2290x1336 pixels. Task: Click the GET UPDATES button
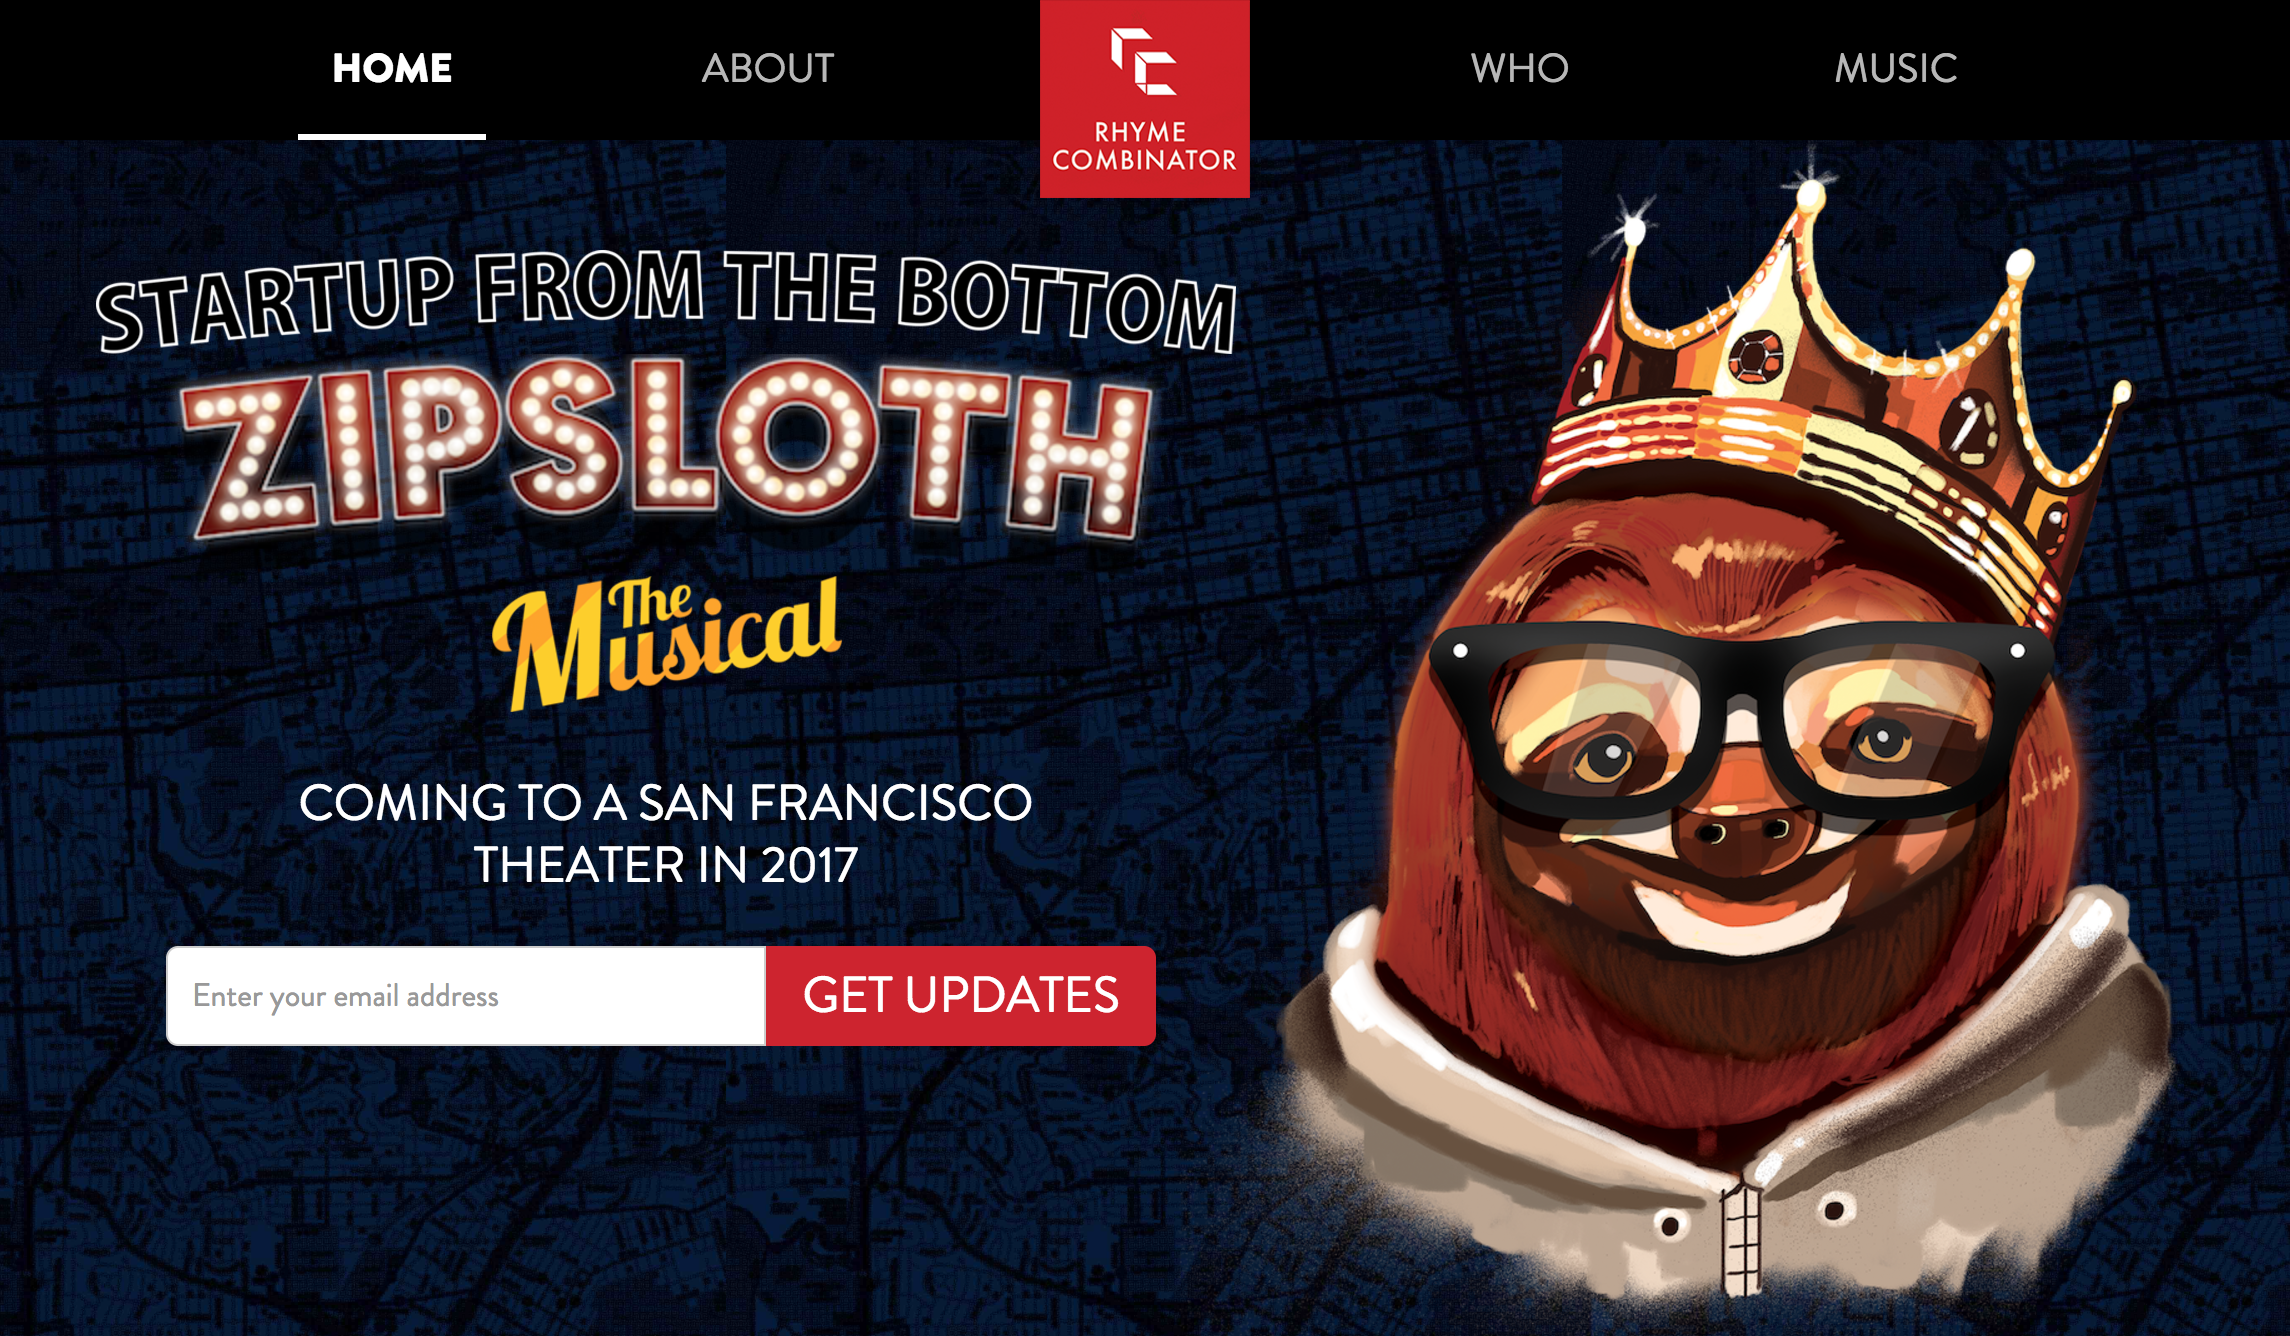point(961,996)
